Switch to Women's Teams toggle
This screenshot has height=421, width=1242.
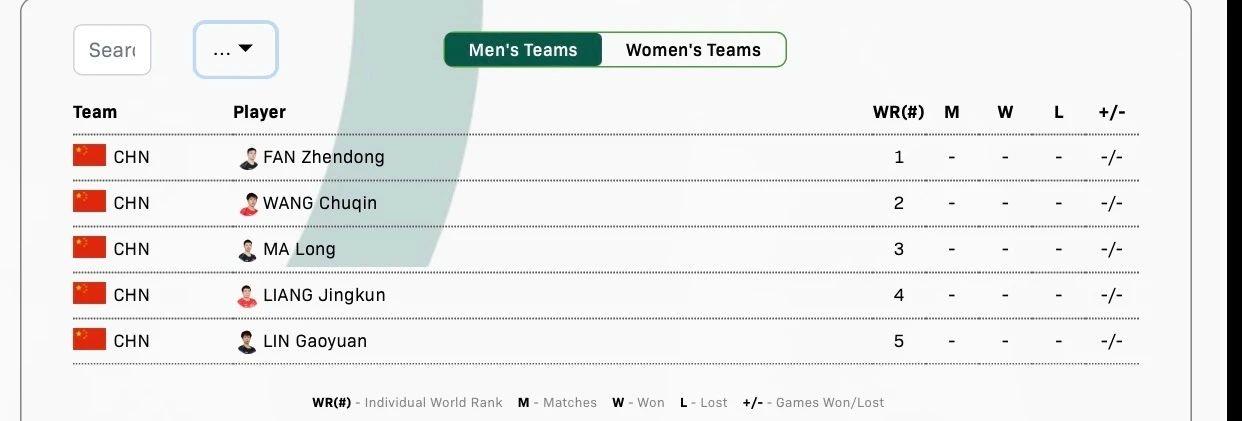tap(693, 50)
